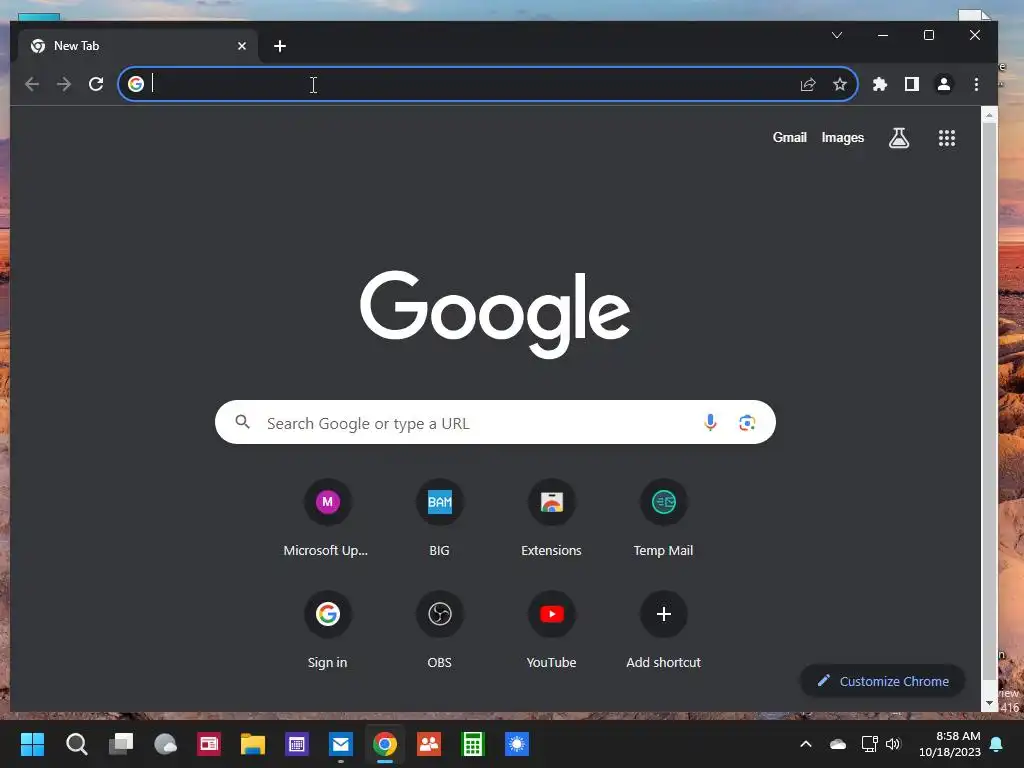Open the Mail app on the taskbar
The image size is (1024, 768).
tap(341, 744)
